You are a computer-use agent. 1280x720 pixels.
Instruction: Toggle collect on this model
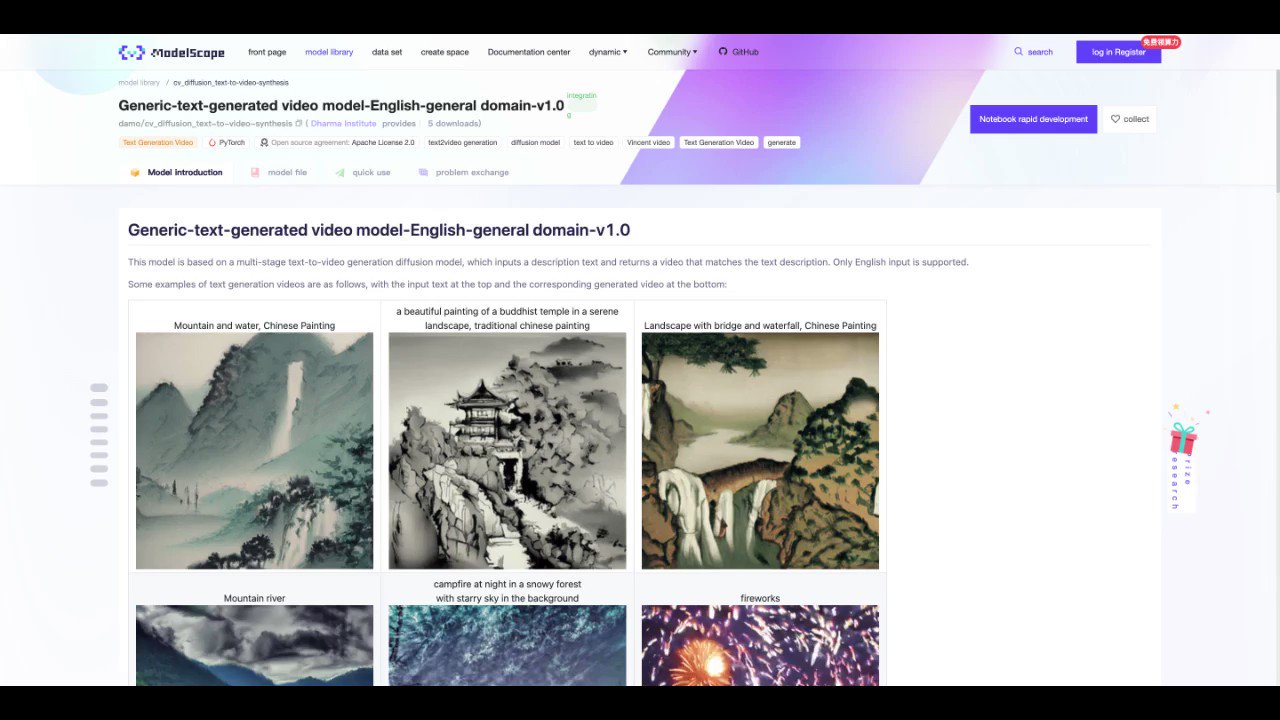(1129, 118)
